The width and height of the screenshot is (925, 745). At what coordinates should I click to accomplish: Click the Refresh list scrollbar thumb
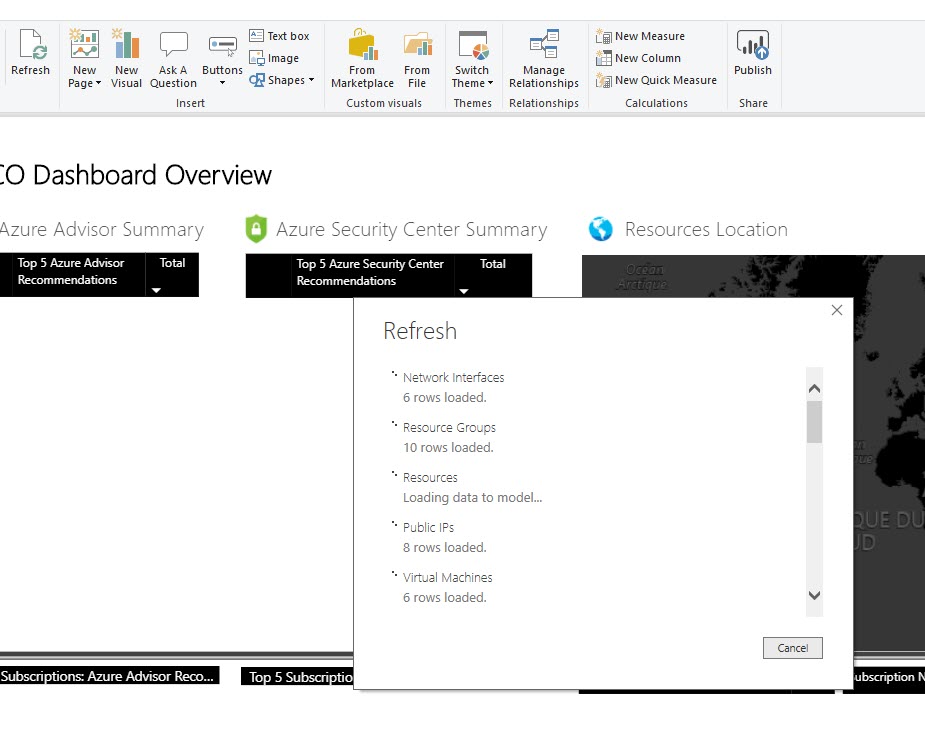(x=814, y=422)
